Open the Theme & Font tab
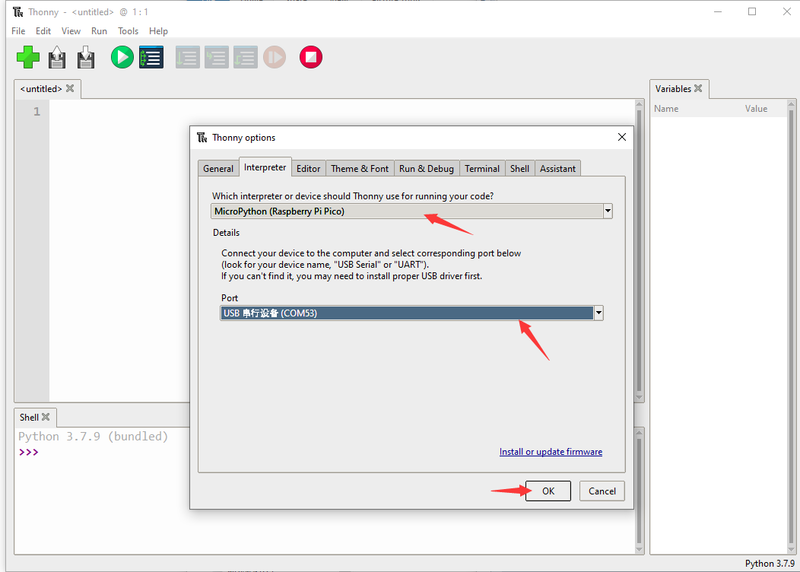Image resolution: width=800 pixels, height=572 pixels. click(360, 168)
